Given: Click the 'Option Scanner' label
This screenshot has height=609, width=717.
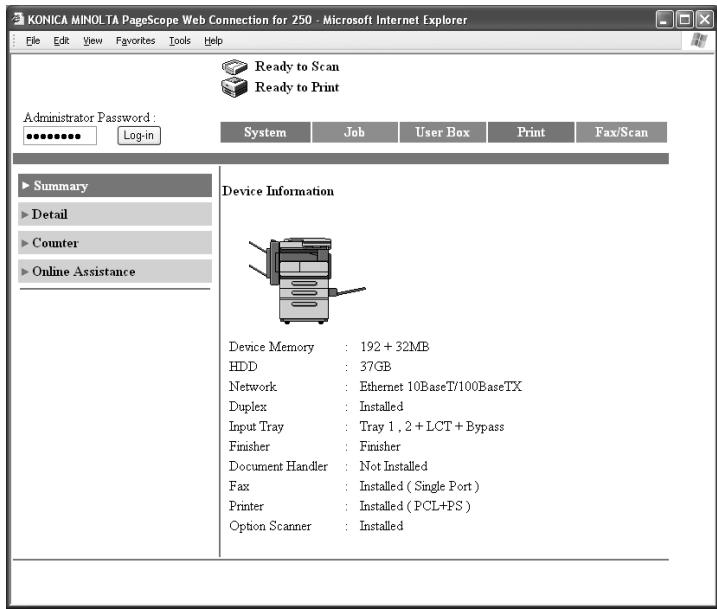Looking at the screenshot, I should (270, 526).
